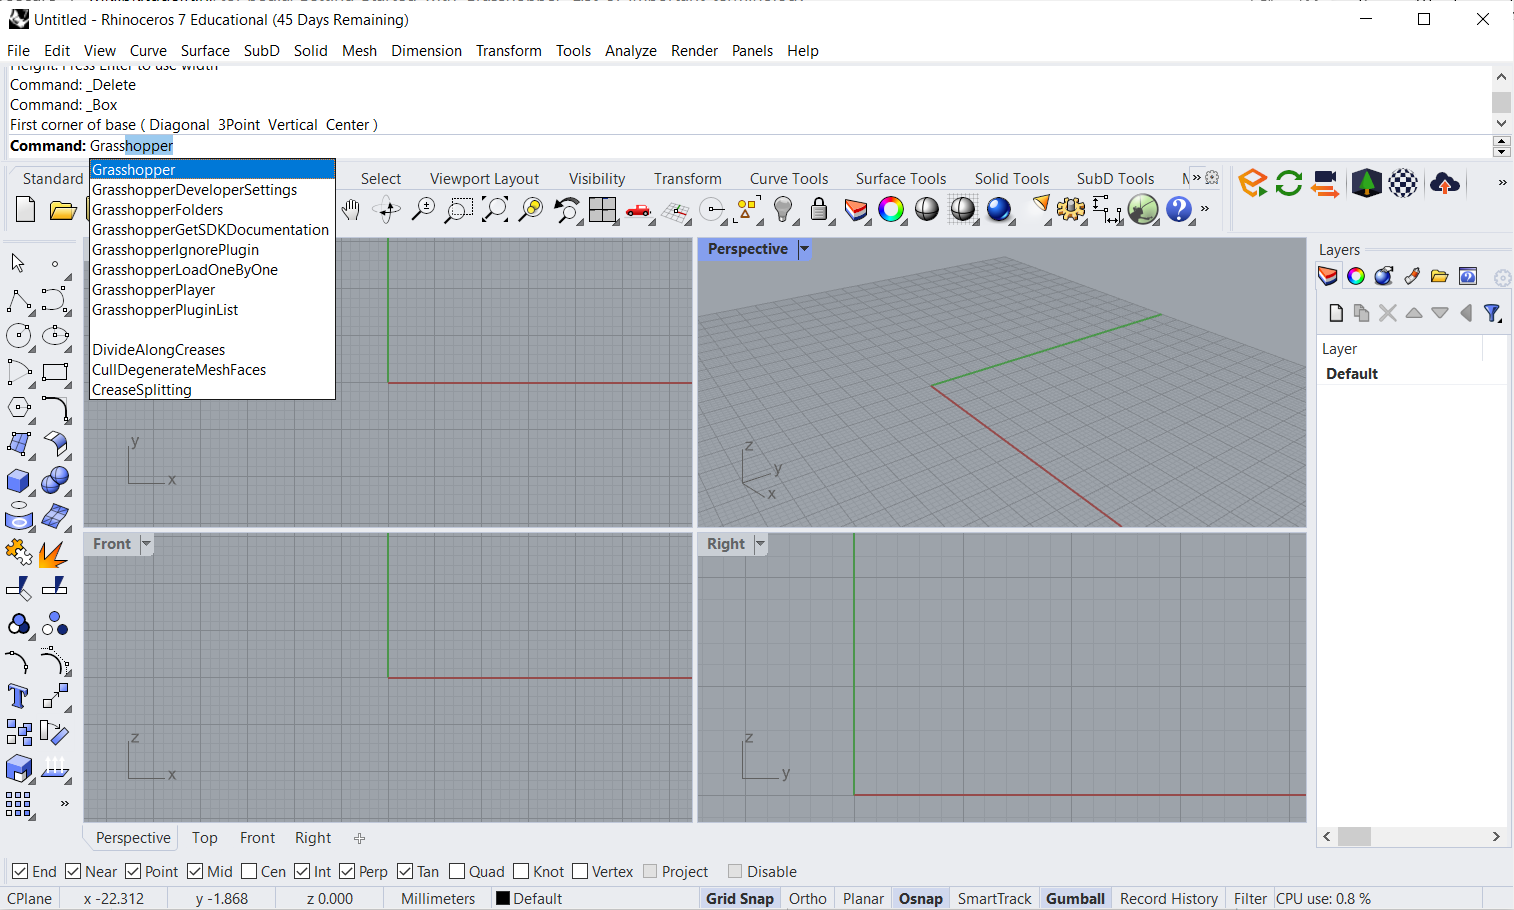Open the Right viewport dropdown arrow

[760, 544]
